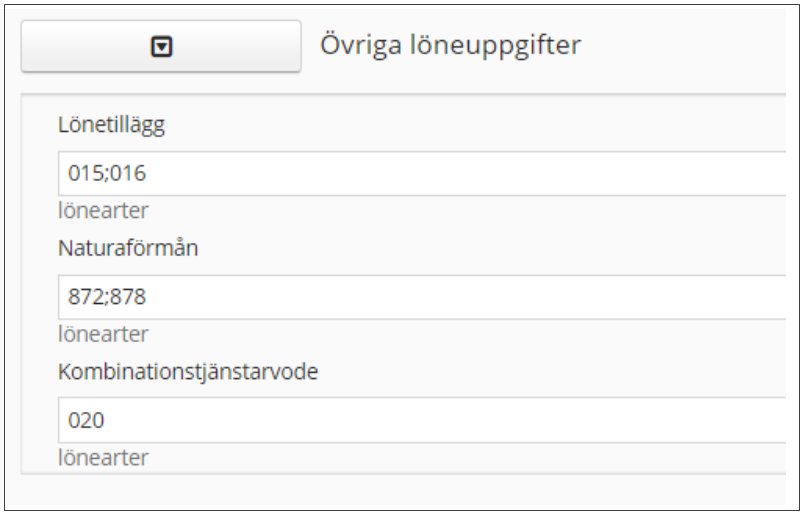Click the value 015;016 in Lönetillägg
The image size is (803, 513).
pos(107,173)
